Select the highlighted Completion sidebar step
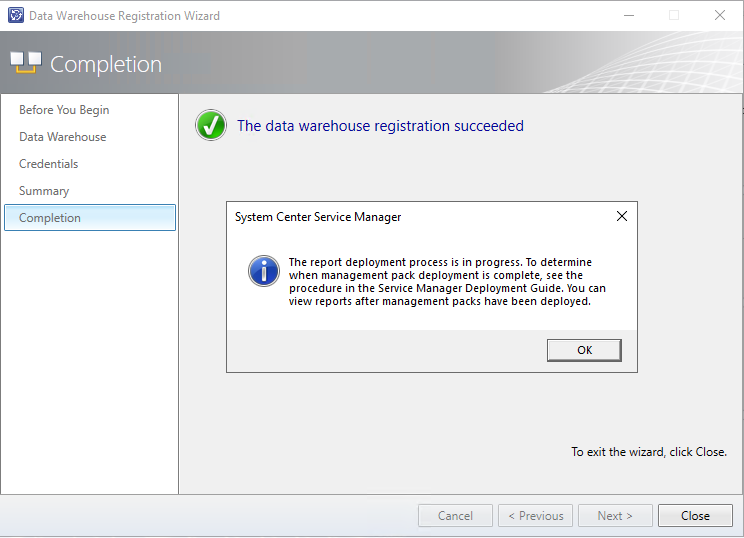Viewport: 744px width, 538px height. tap(90, 218)
